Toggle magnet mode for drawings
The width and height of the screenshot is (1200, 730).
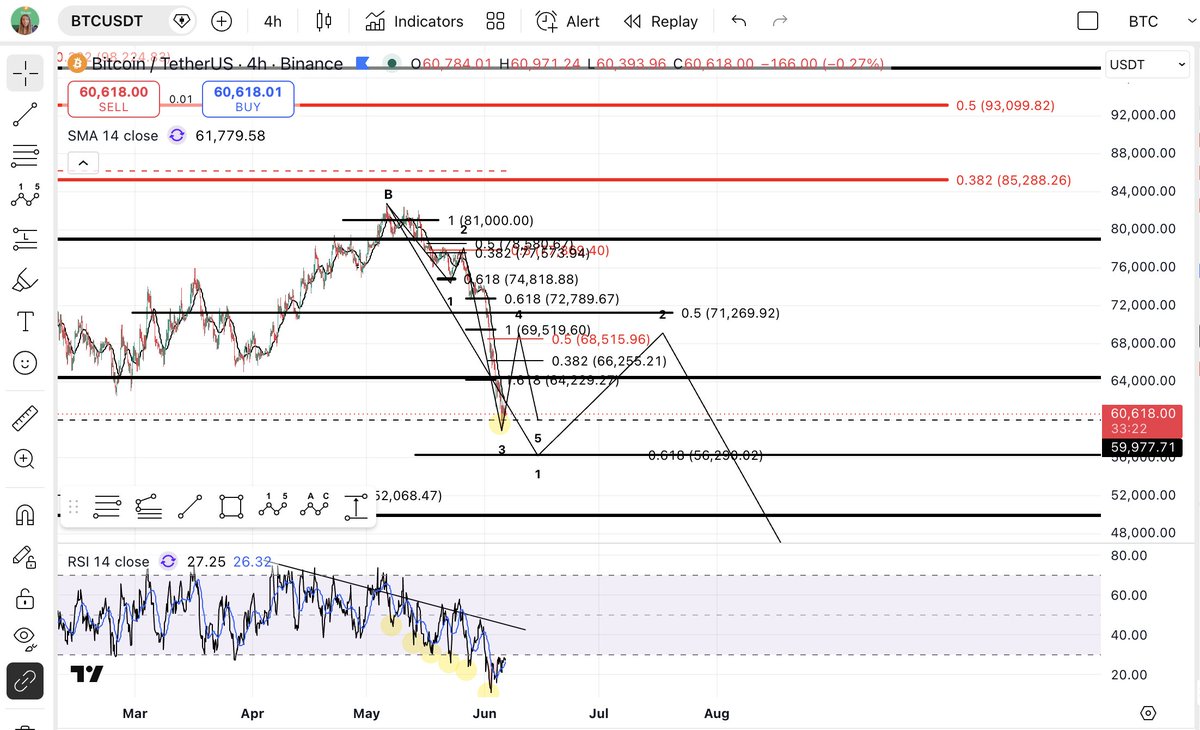coord(25,515)
